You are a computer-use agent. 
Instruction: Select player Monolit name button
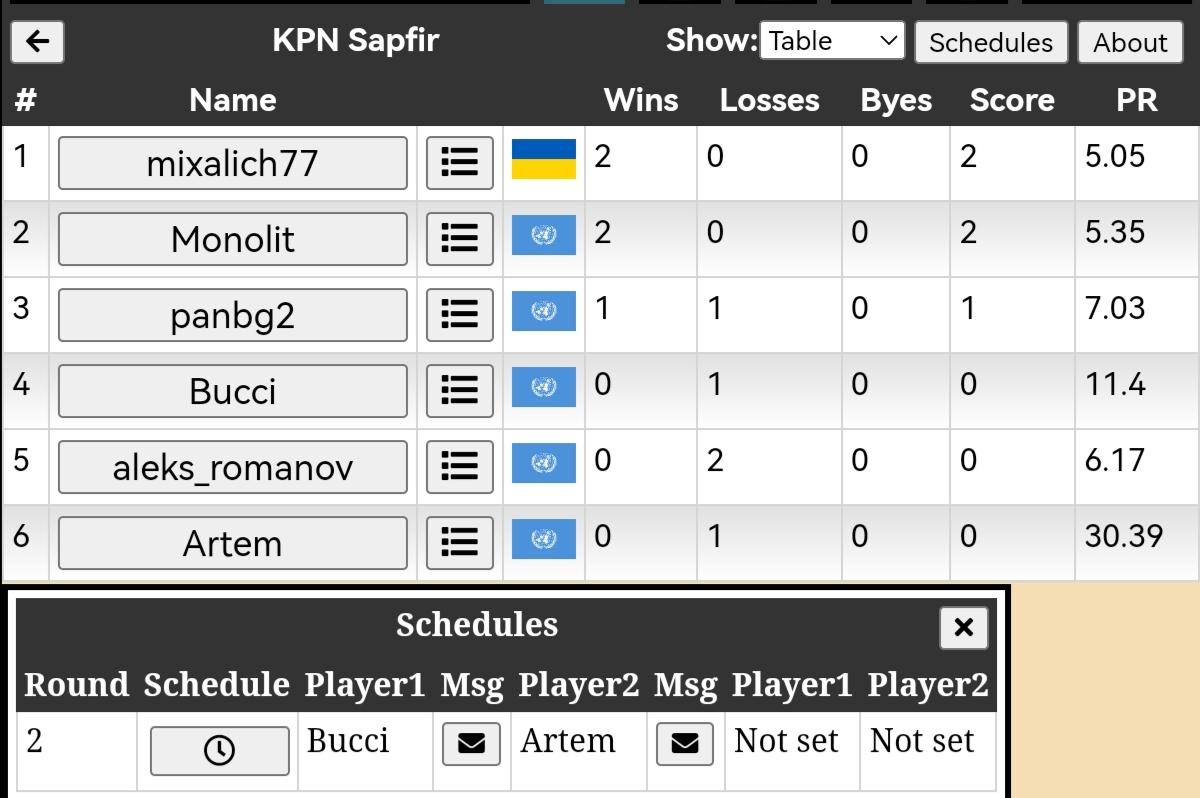click(233, 239)
